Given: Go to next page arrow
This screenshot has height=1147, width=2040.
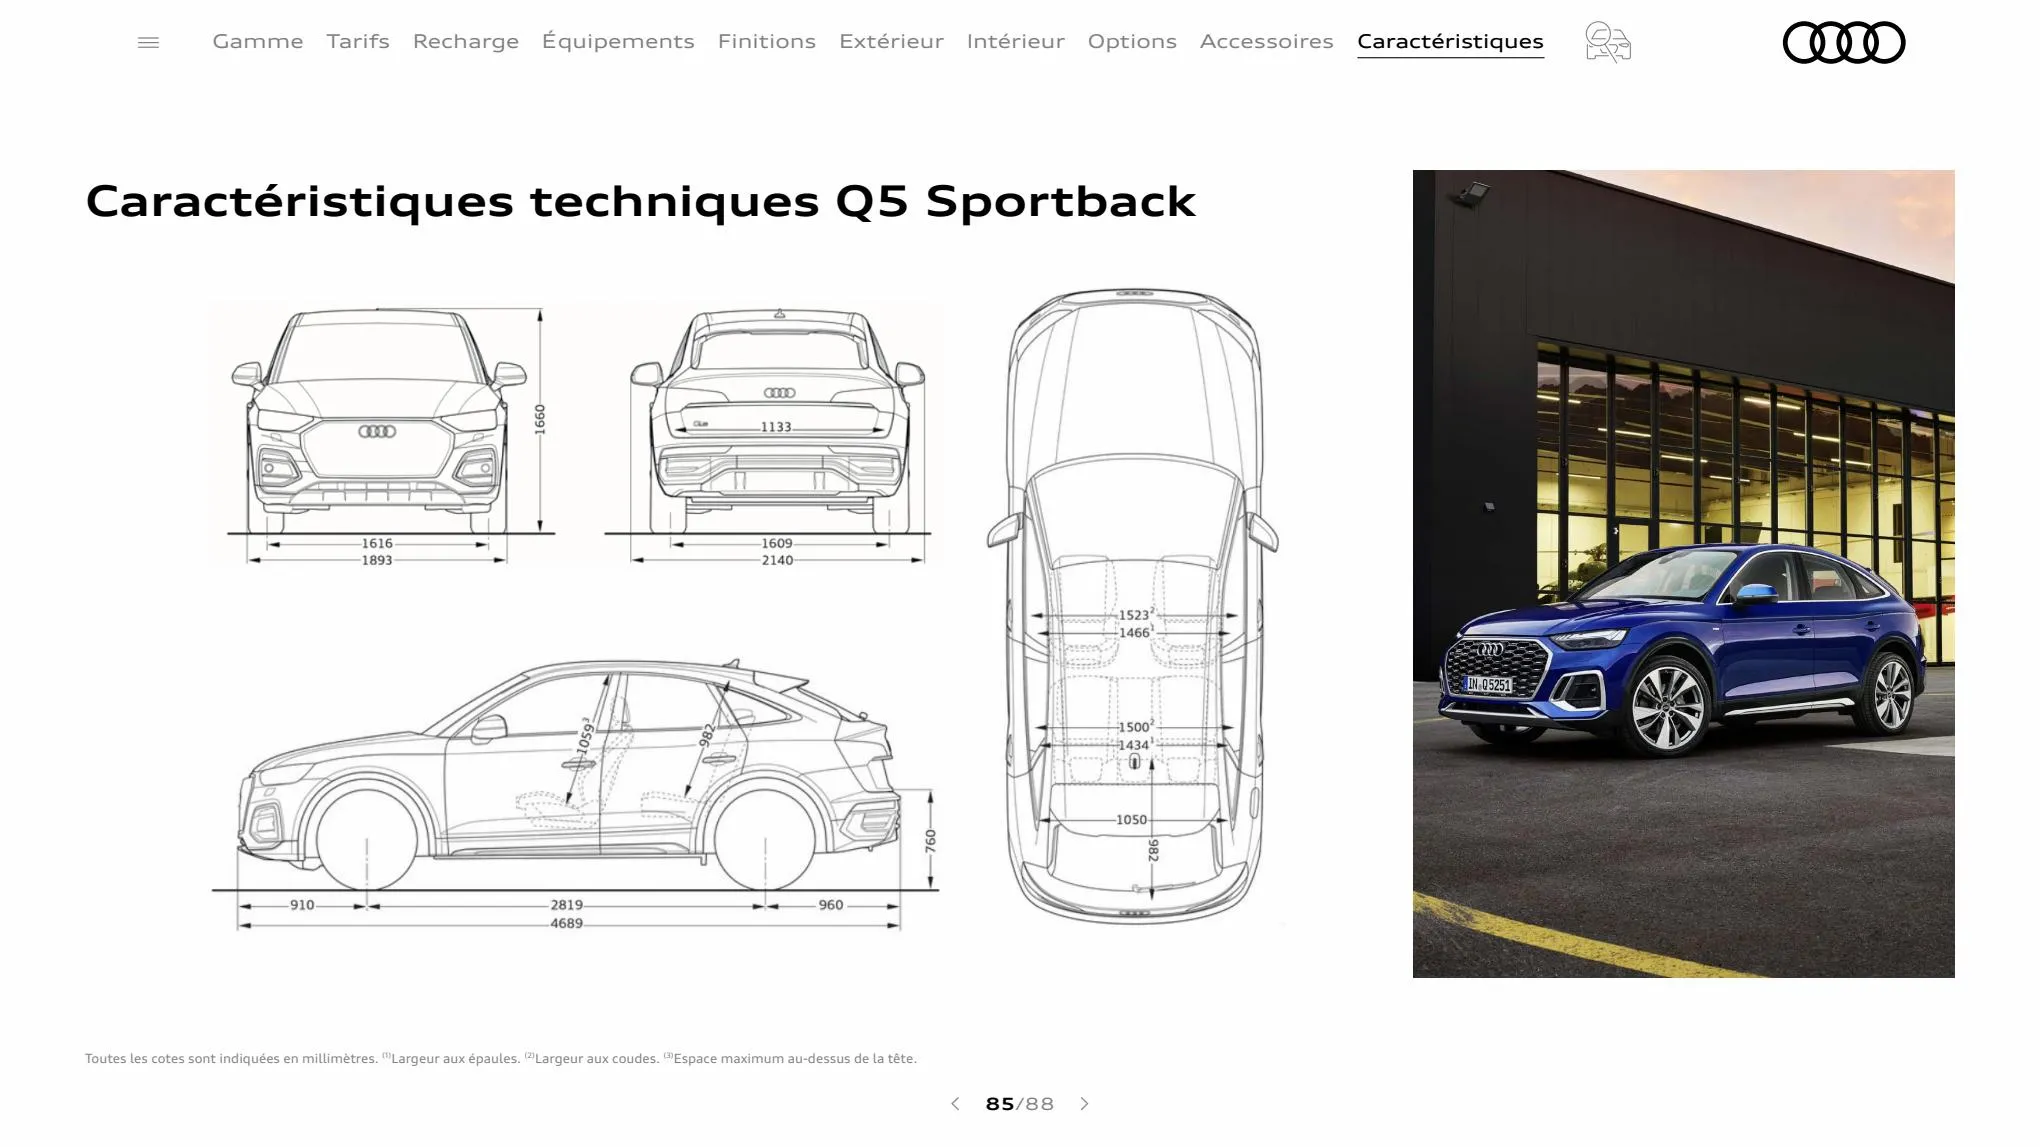Looking at the screenshot, I should [x=1084, y=1104].
